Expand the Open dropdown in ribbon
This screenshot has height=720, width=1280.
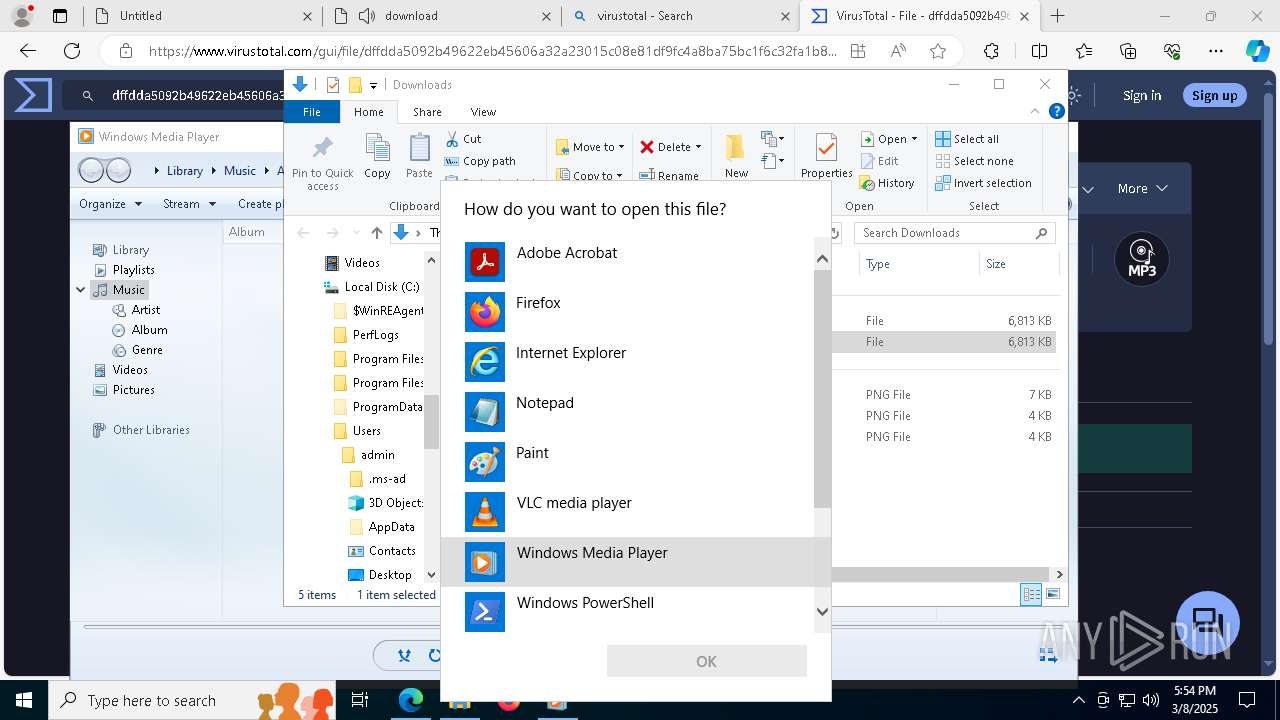tap(888, 139)
